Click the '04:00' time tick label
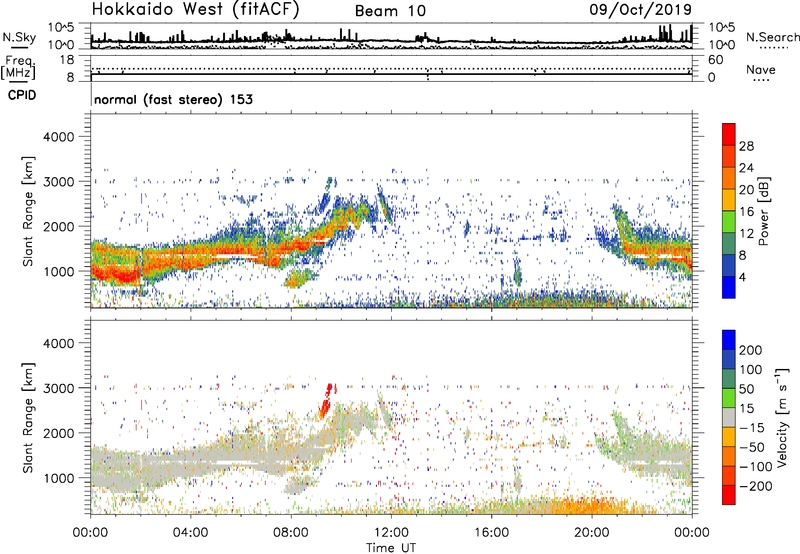Screen dimensions: 800x554 (190, 533)
